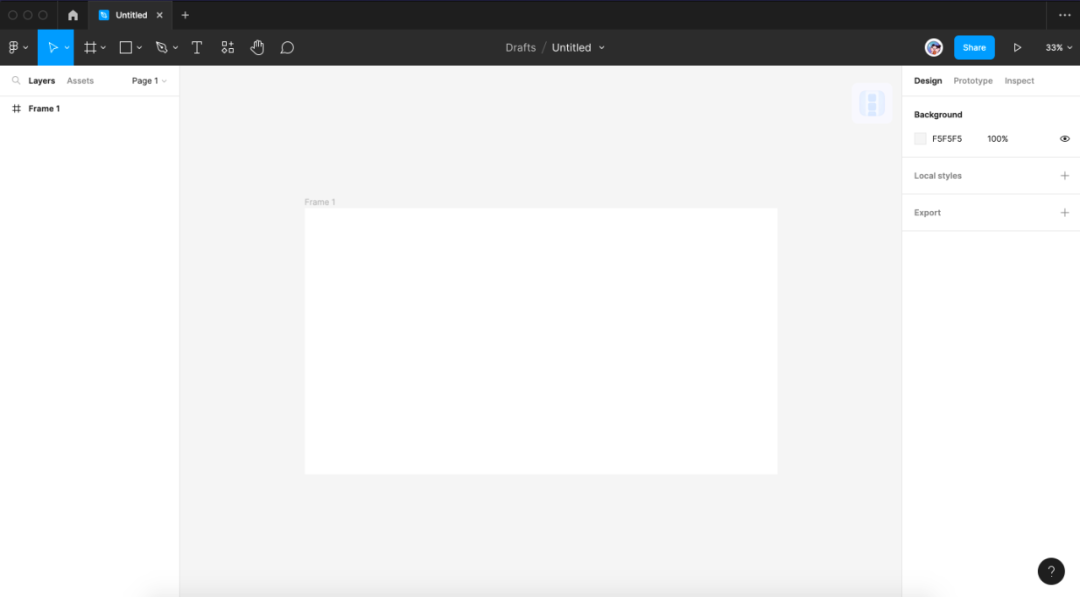
Task: Select the Frame tool
Action: point(90,48)
